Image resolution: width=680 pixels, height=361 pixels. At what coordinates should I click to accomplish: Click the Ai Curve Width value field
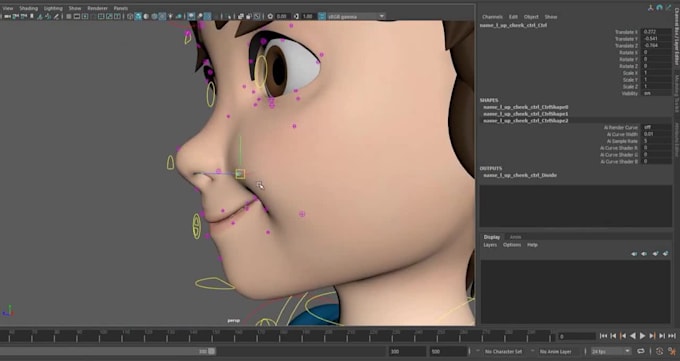[657, 134]
